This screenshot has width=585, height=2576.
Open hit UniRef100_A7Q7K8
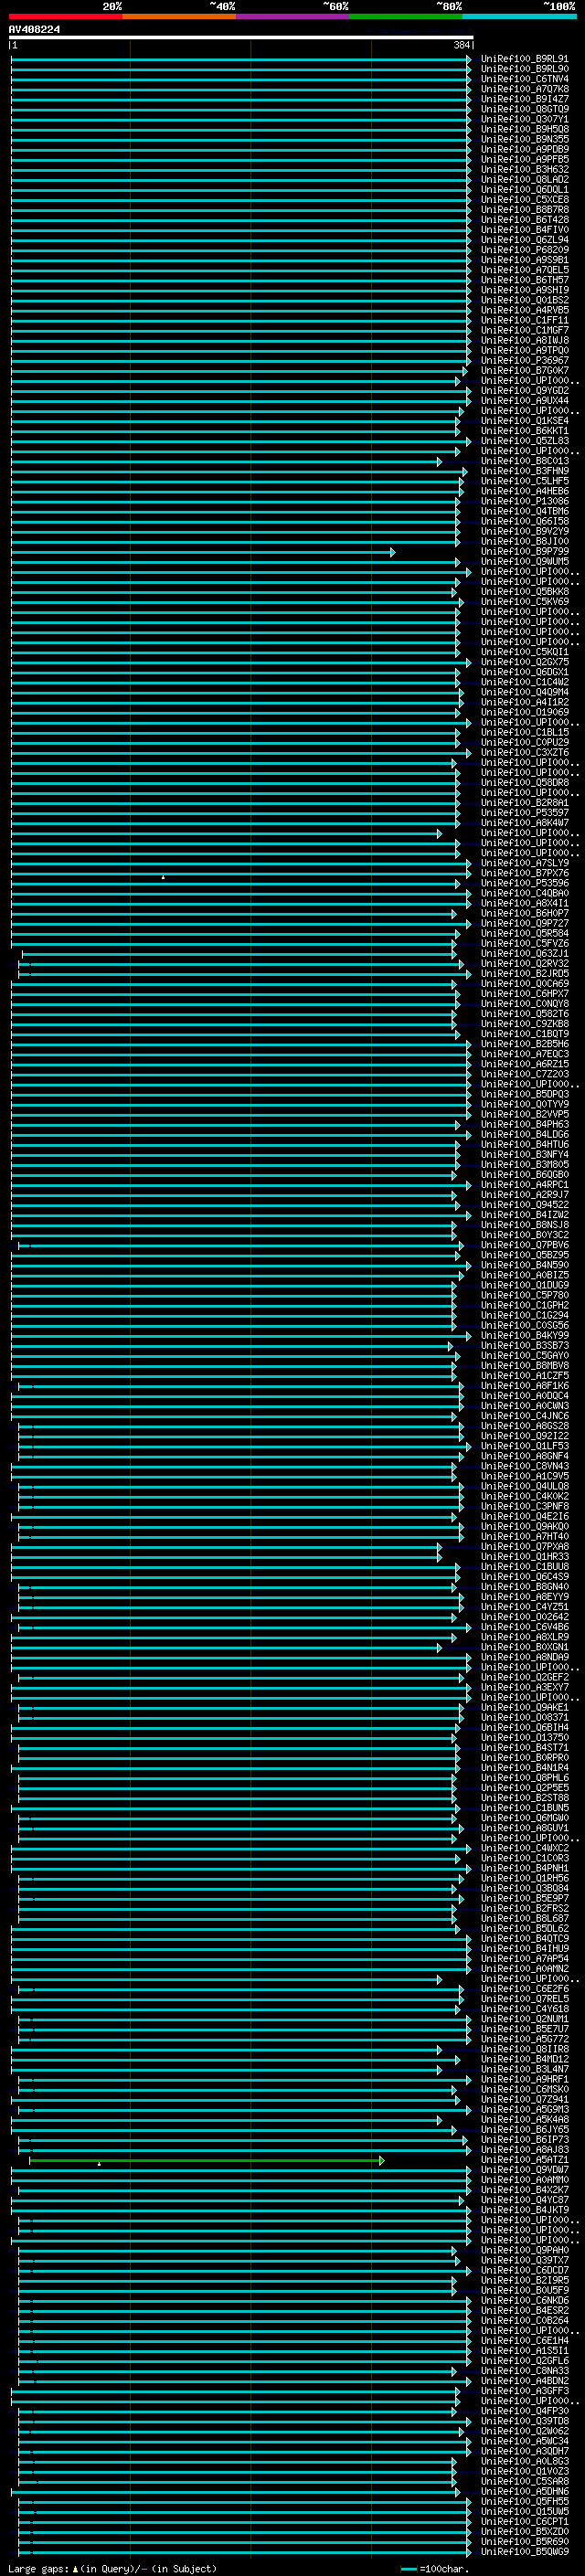point(525,89)
